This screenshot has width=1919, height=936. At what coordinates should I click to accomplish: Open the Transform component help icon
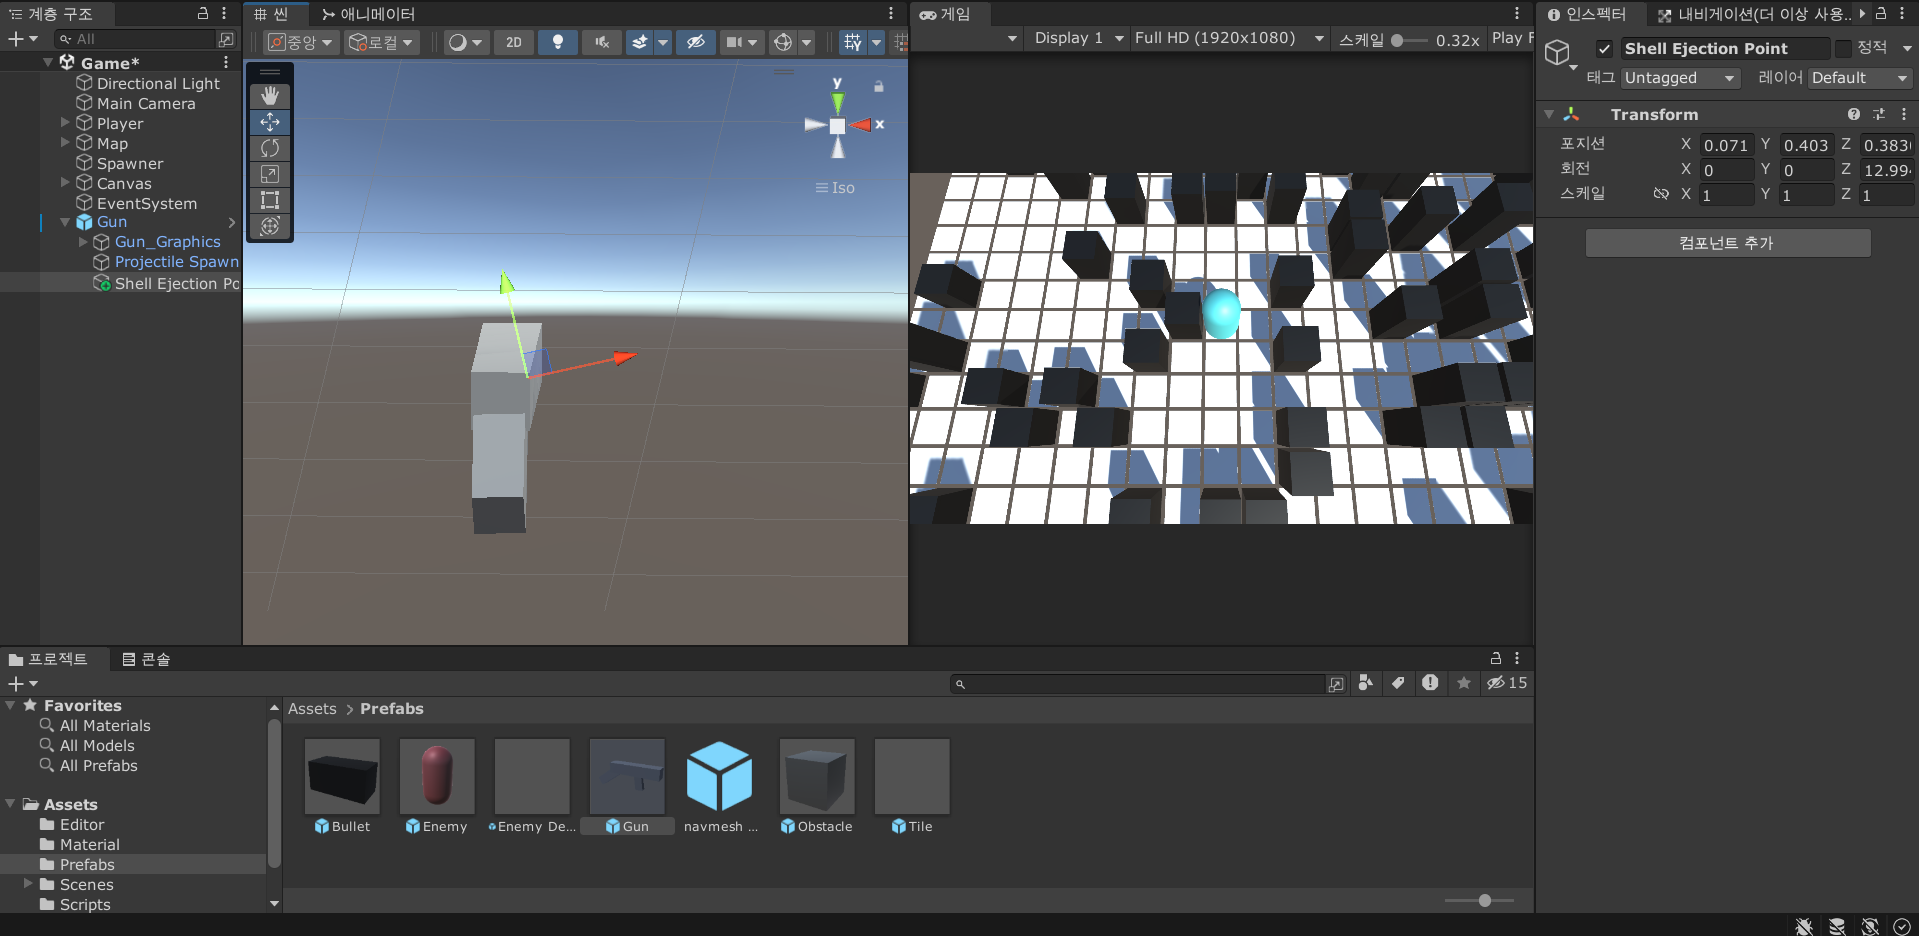[x=1854, y=114]
